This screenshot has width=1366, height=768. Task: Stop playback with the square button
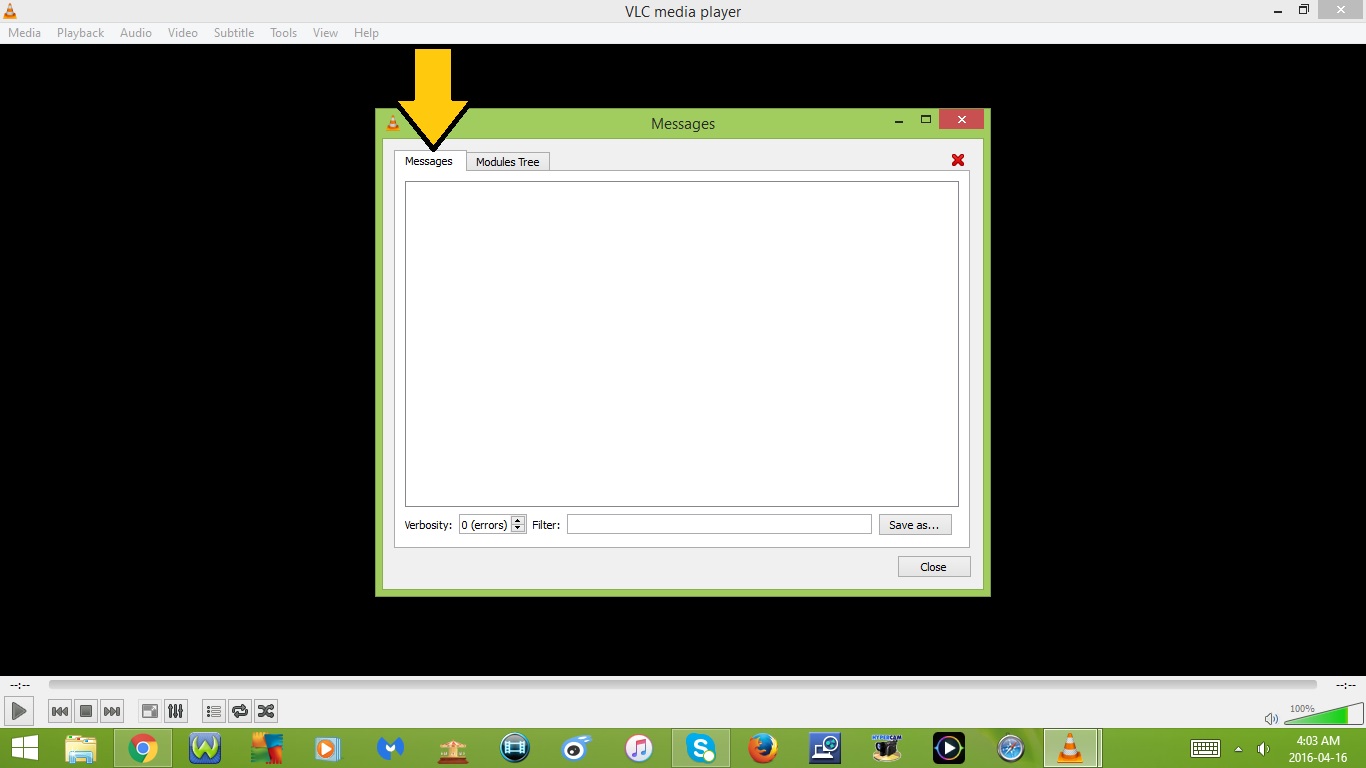coord(86,711)
